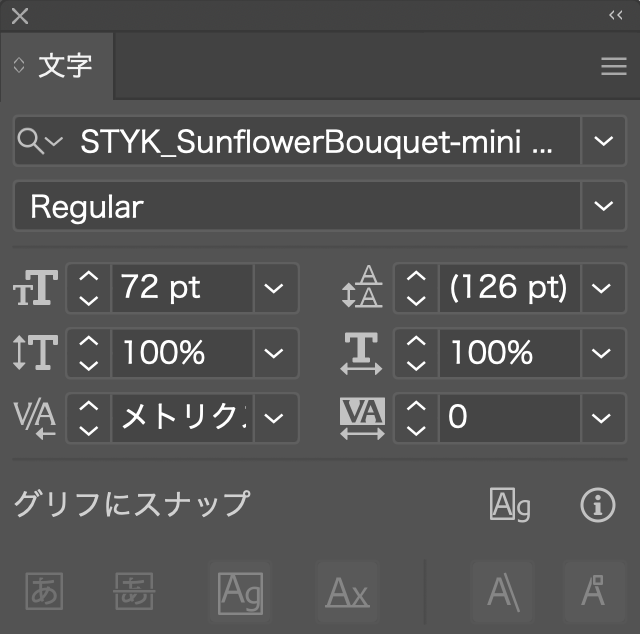Click the vertical scale icon
The image size is (640, 634).
[36, 352]
